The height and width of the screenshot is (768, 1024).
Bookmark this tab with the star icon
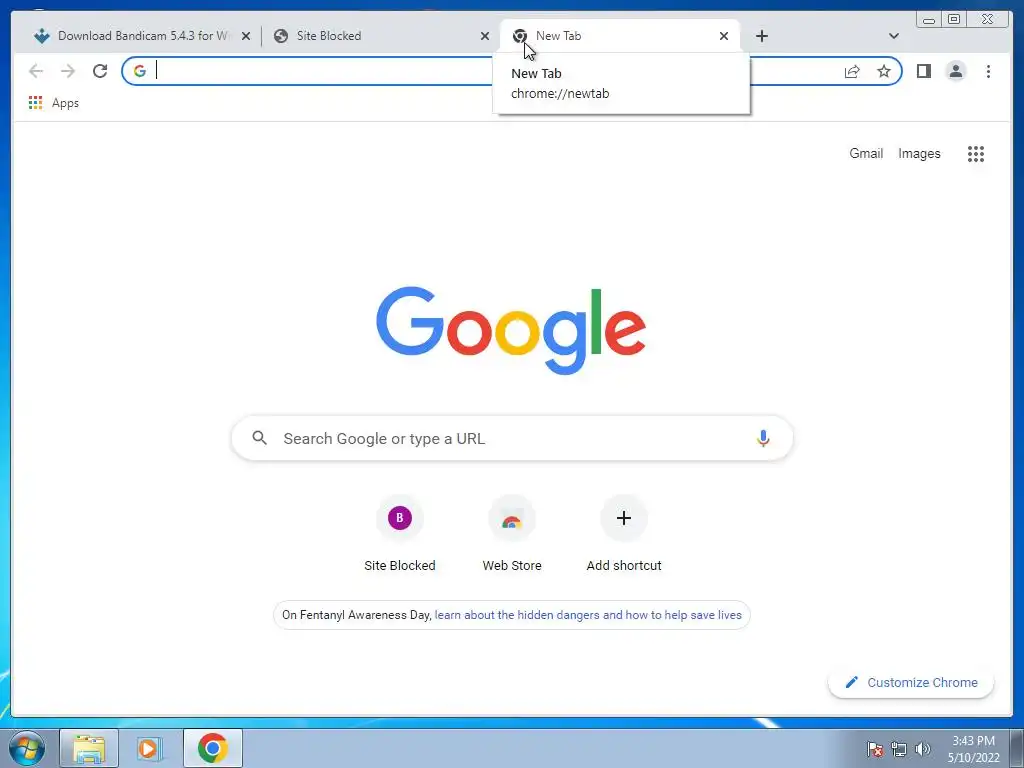[x=884, y=71]
